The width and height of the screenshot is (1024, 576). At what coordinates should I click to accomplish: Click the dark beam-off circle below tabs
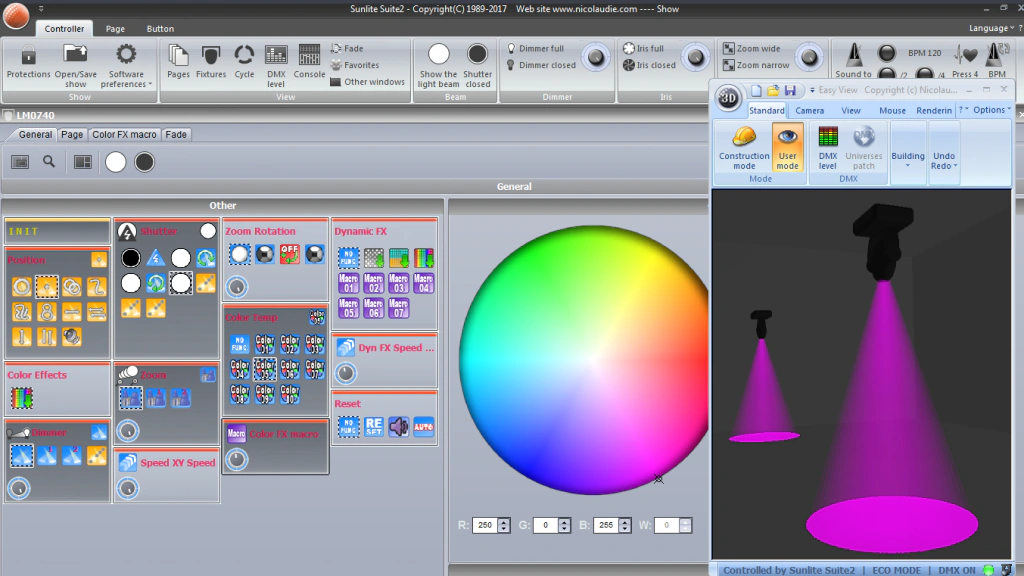tap(144, 162)
